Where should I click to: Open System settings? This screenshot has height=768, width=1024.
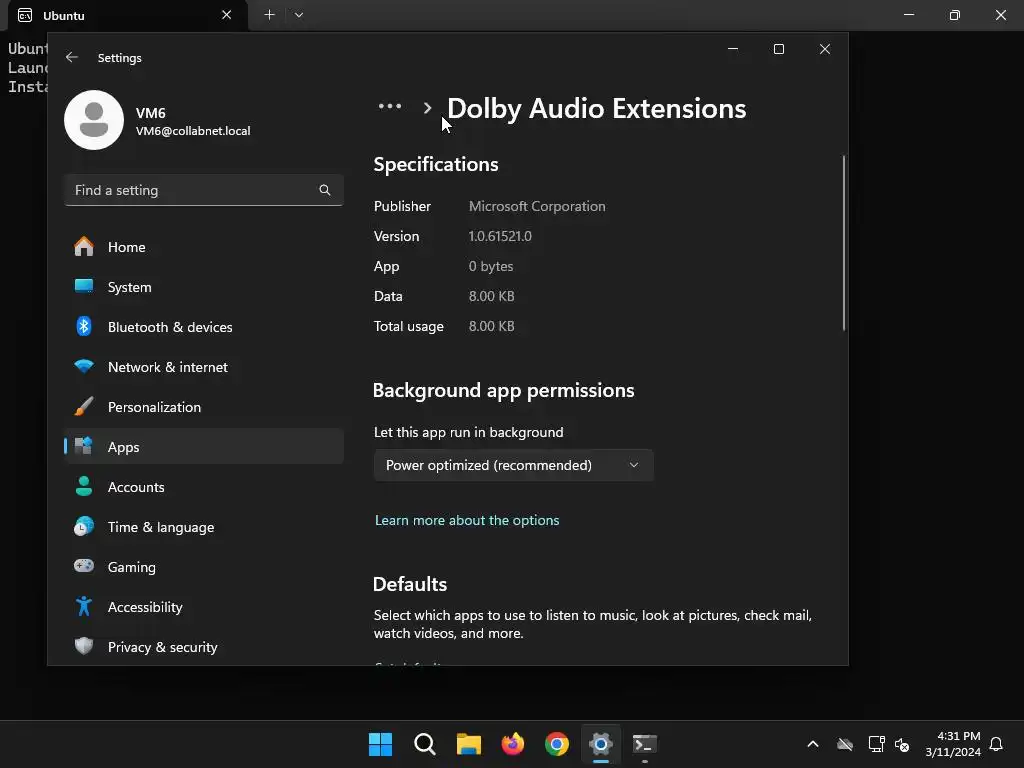click(204, 287)
